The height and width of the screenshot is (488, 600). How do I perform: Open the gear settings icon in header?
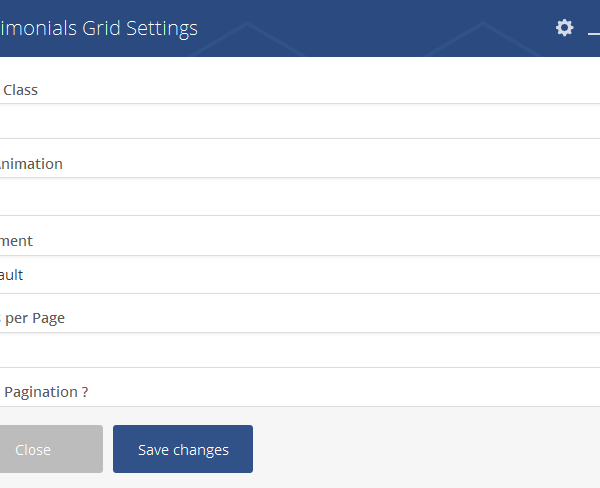coord(565,28)
